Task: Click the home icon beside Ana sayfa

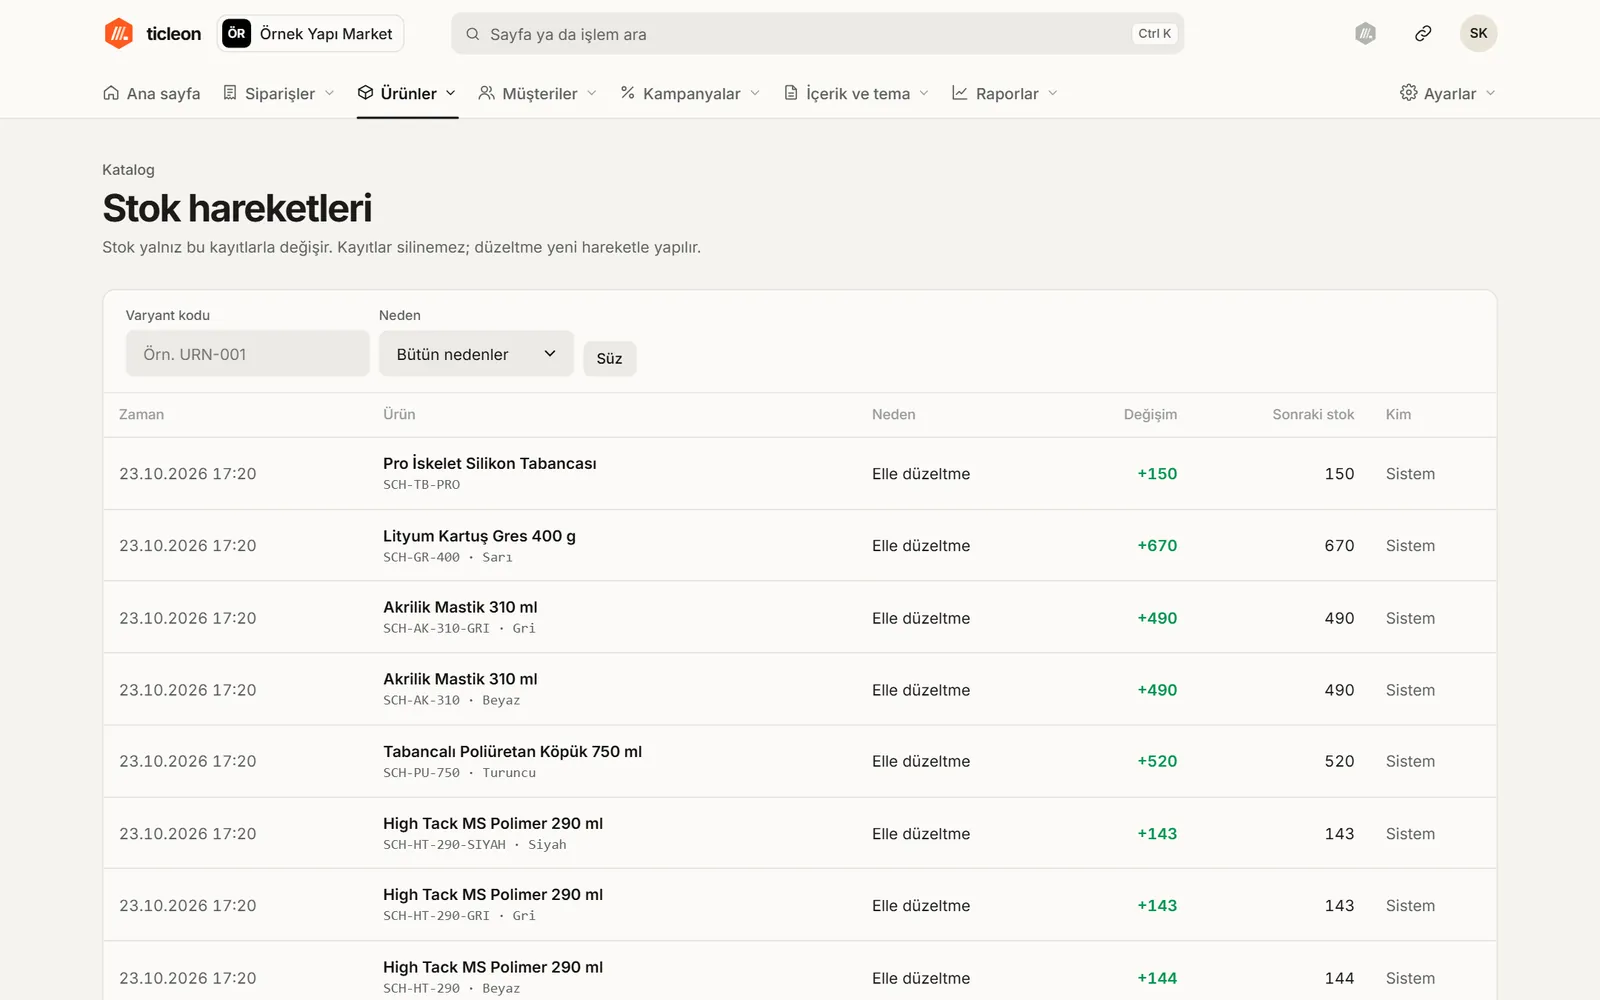Action: point(111,93)
